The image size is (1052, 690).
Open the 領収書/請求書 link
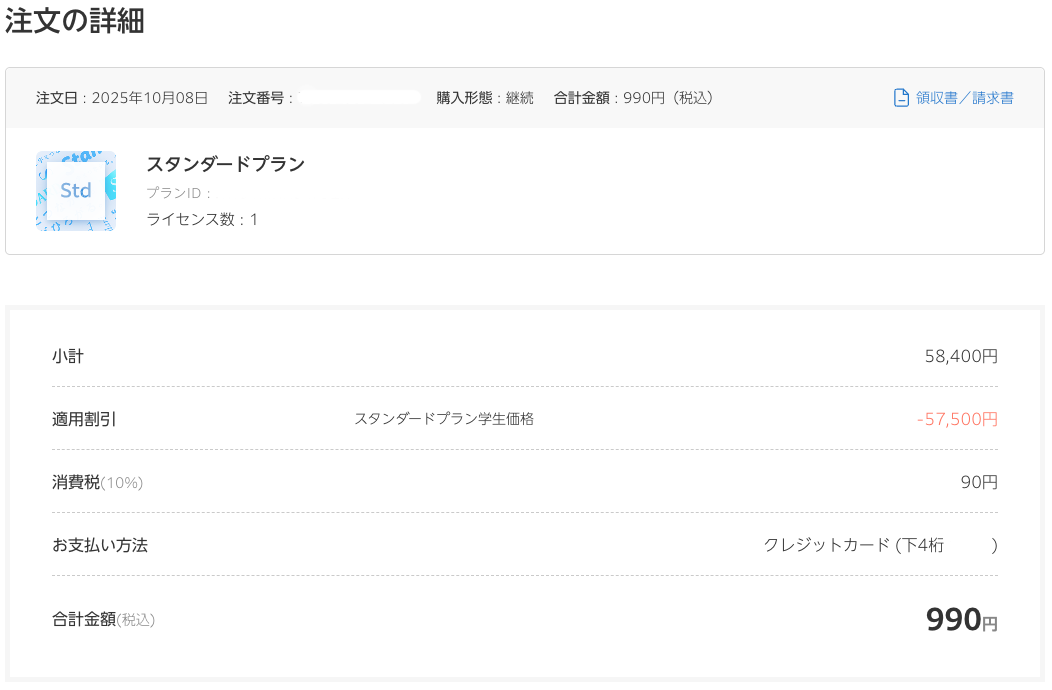click(x=964, y=98)
